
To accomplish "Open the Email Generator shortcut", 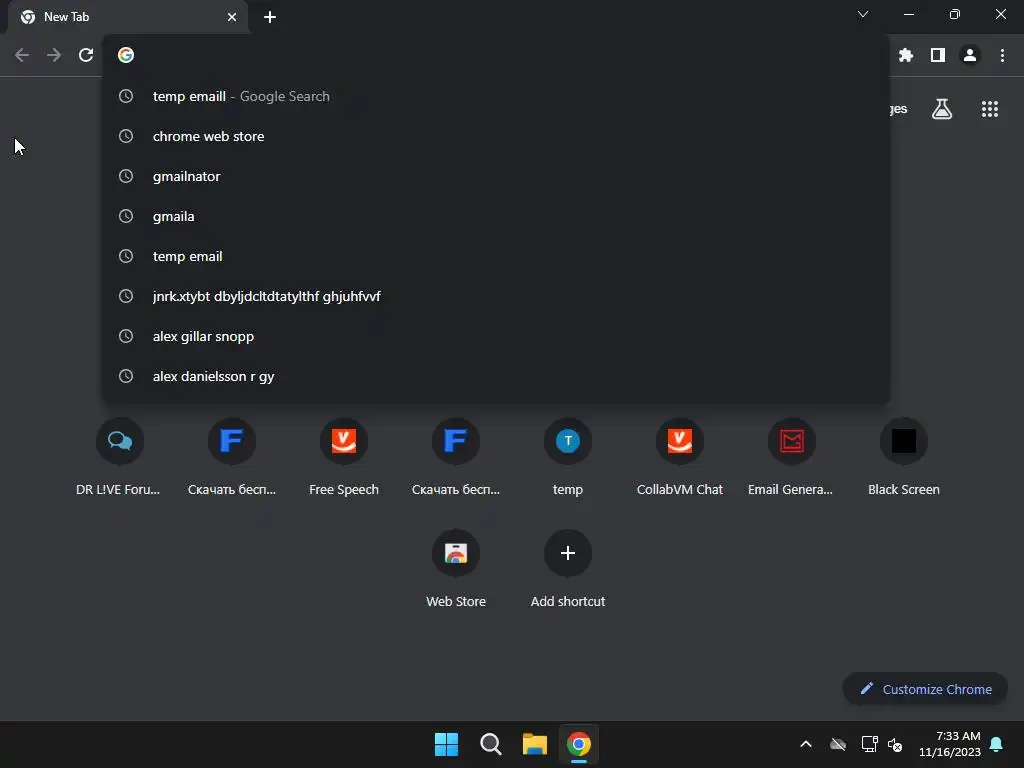I will click(792, 458).
